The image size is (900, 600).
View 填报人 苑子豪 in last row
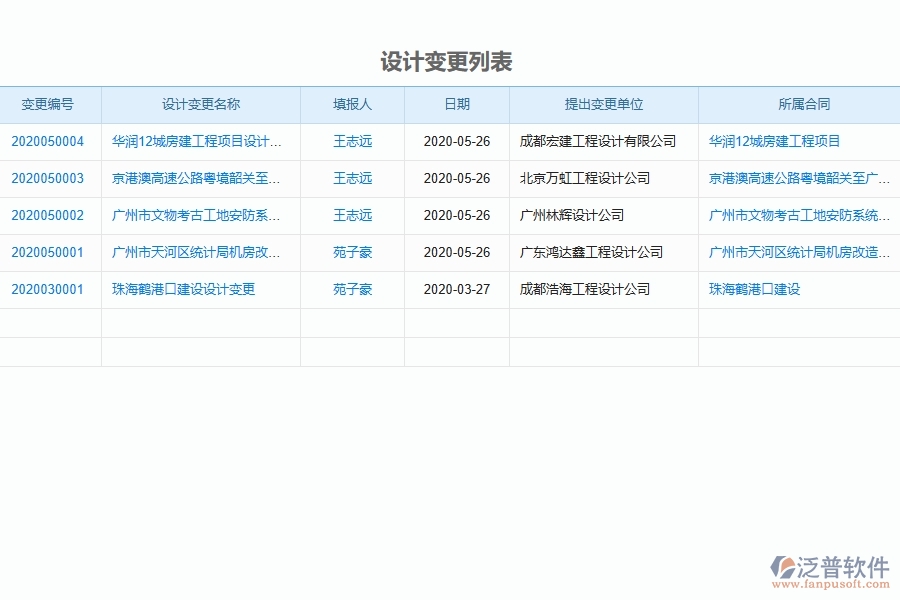351,290
